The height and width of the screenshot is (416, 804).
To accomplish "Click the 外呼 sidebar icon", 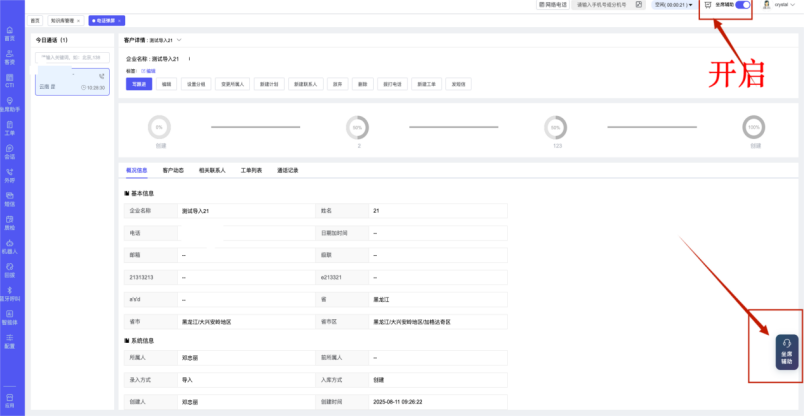I will [x=10, y=176].
